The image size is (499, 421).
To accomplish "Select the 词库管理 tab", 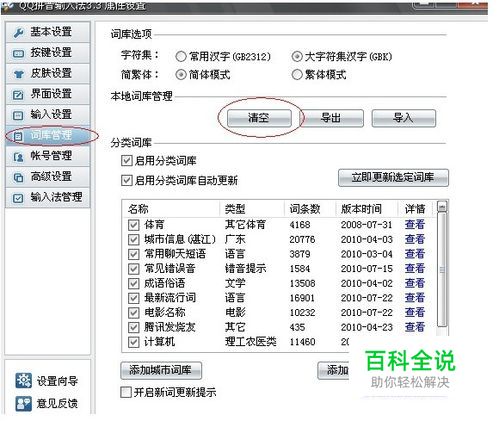I will 48,136.
